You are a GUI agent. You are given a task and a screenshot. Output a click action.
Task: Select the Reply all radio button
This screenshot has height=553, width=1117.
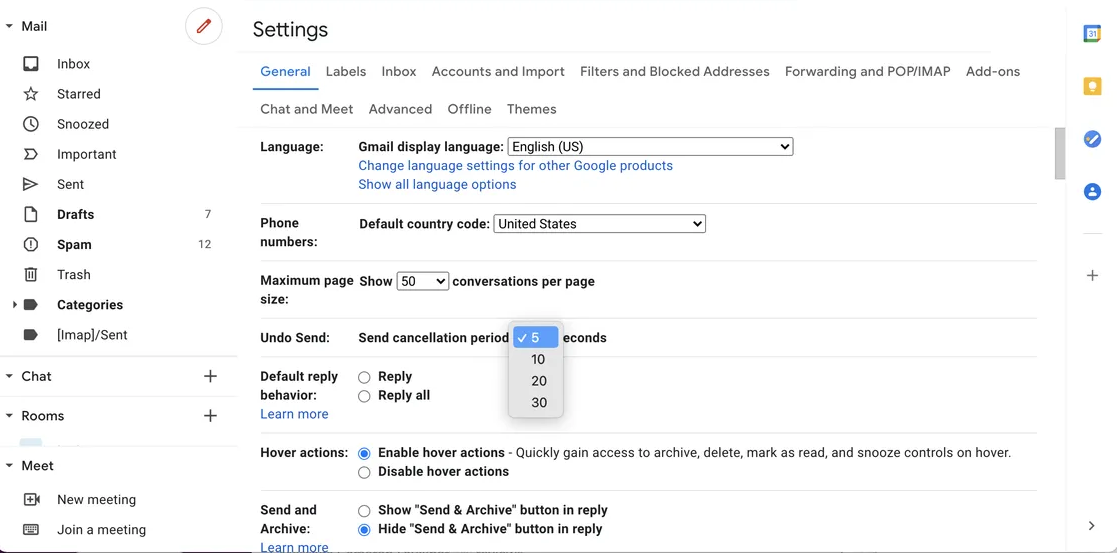click(x=364, y=396)
